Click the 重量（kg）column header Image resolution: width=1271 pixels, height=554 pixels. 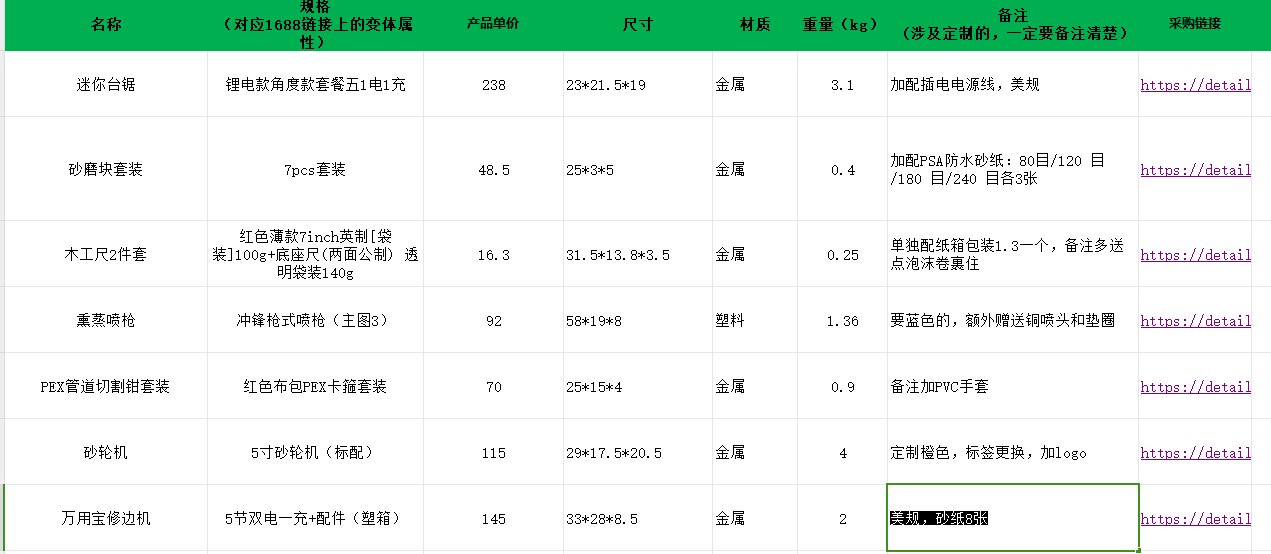tap(842, 25)
